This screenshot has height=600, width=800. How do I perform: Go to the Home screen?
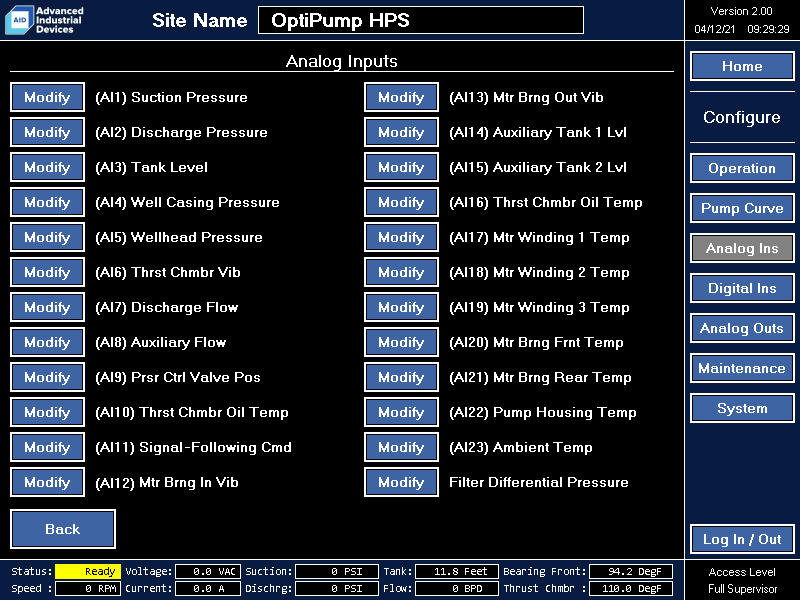pos(742,66)
